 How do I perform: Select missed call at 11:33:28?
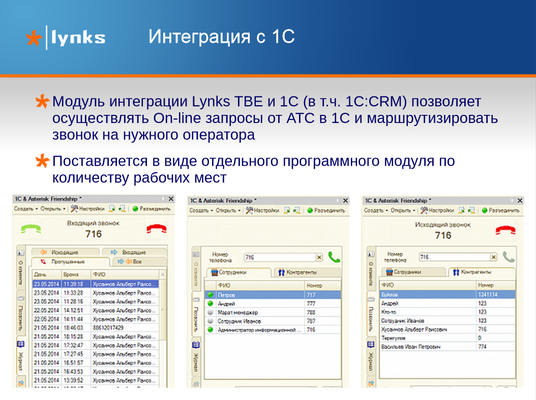point(96,293)
